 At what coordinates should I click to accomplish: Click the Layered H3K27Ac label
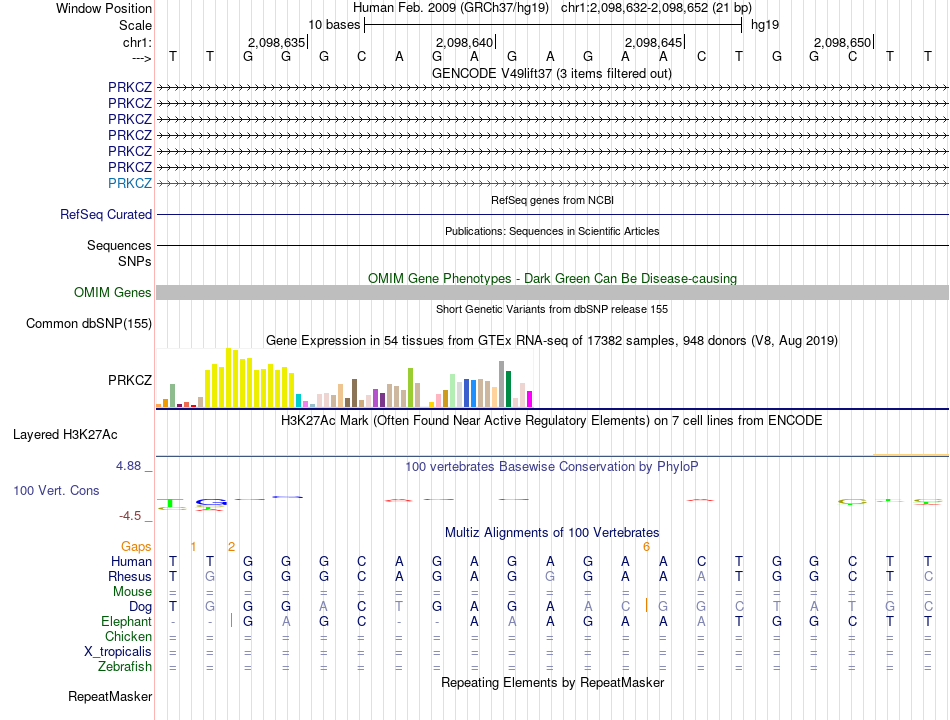pyautogui.click(x=65, y=435)
